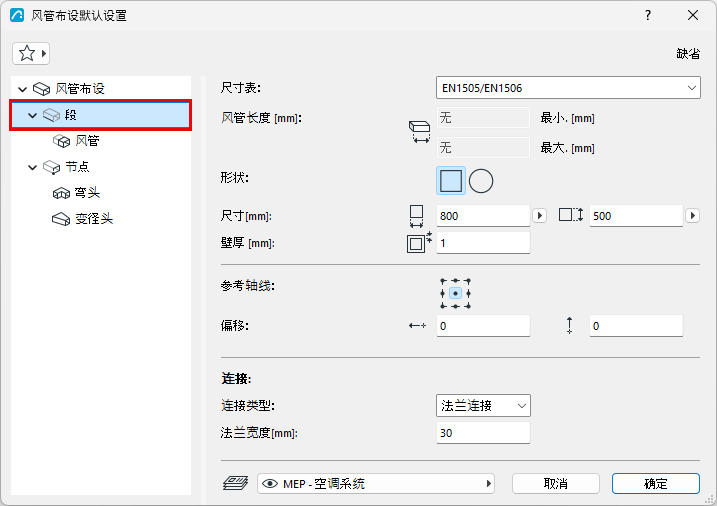This screenshot has height=506, width=717.
Task: Click the horizontal offset arrow icon
Action: (417, 325)
